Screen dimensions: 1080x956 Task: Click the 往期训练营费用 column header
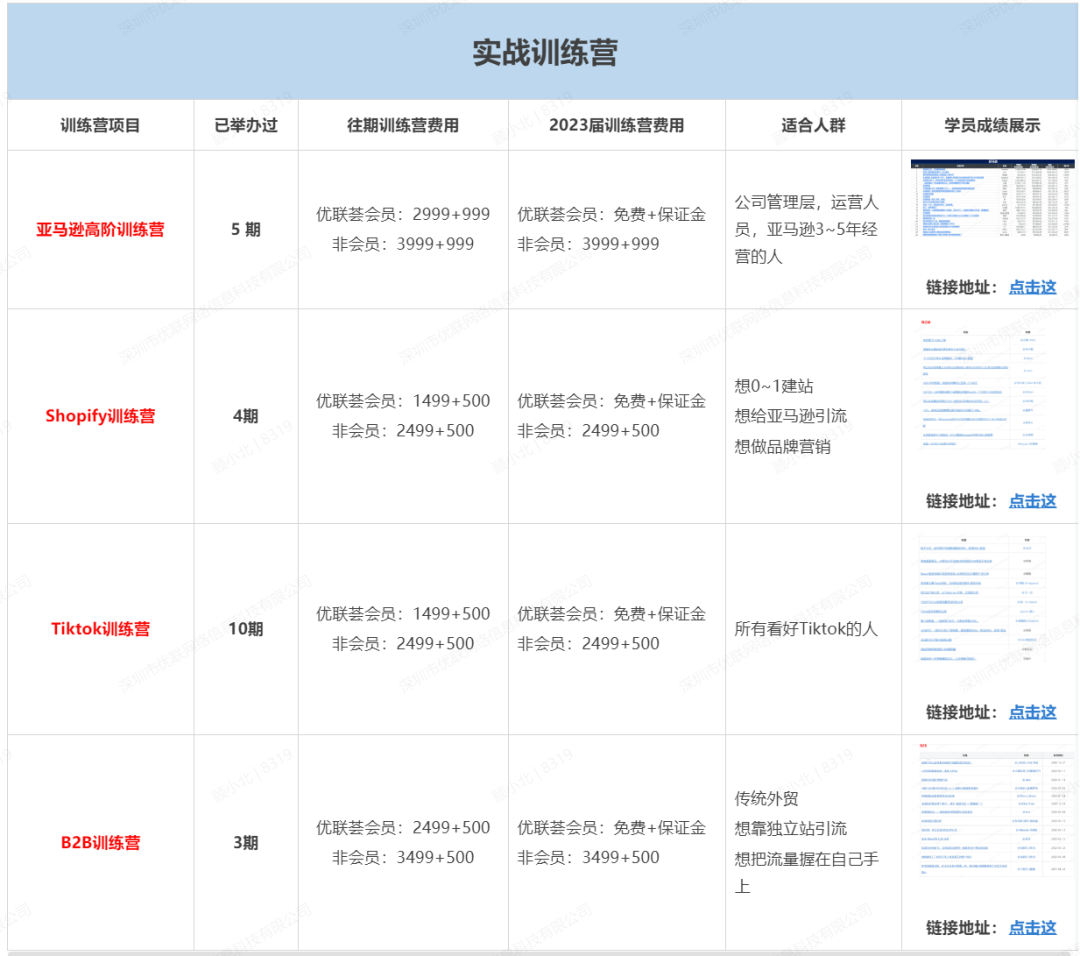click(x=403, y=125)
